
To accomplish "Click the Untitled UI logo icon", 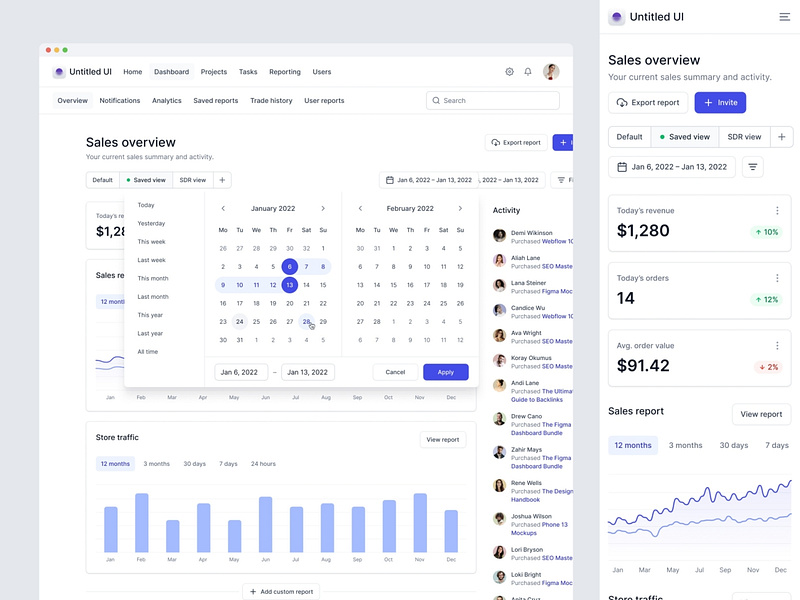I will 59,71.
